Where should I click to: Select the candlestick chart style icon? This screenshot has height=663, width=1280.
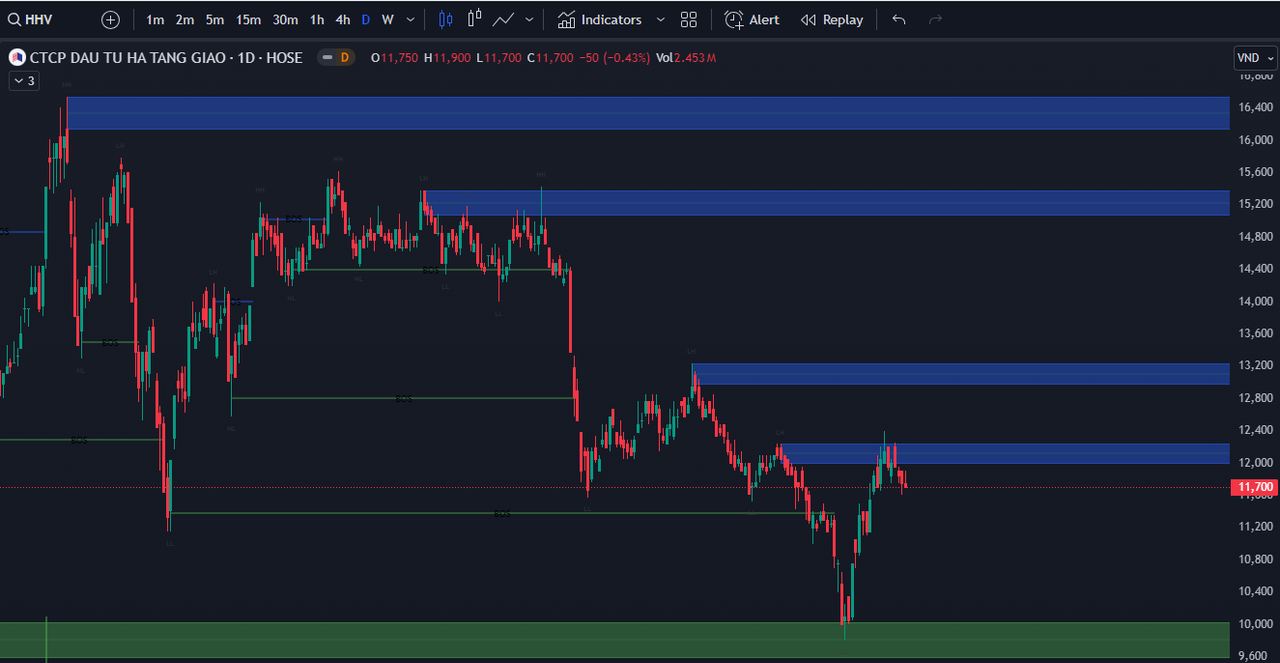(446, 19)
